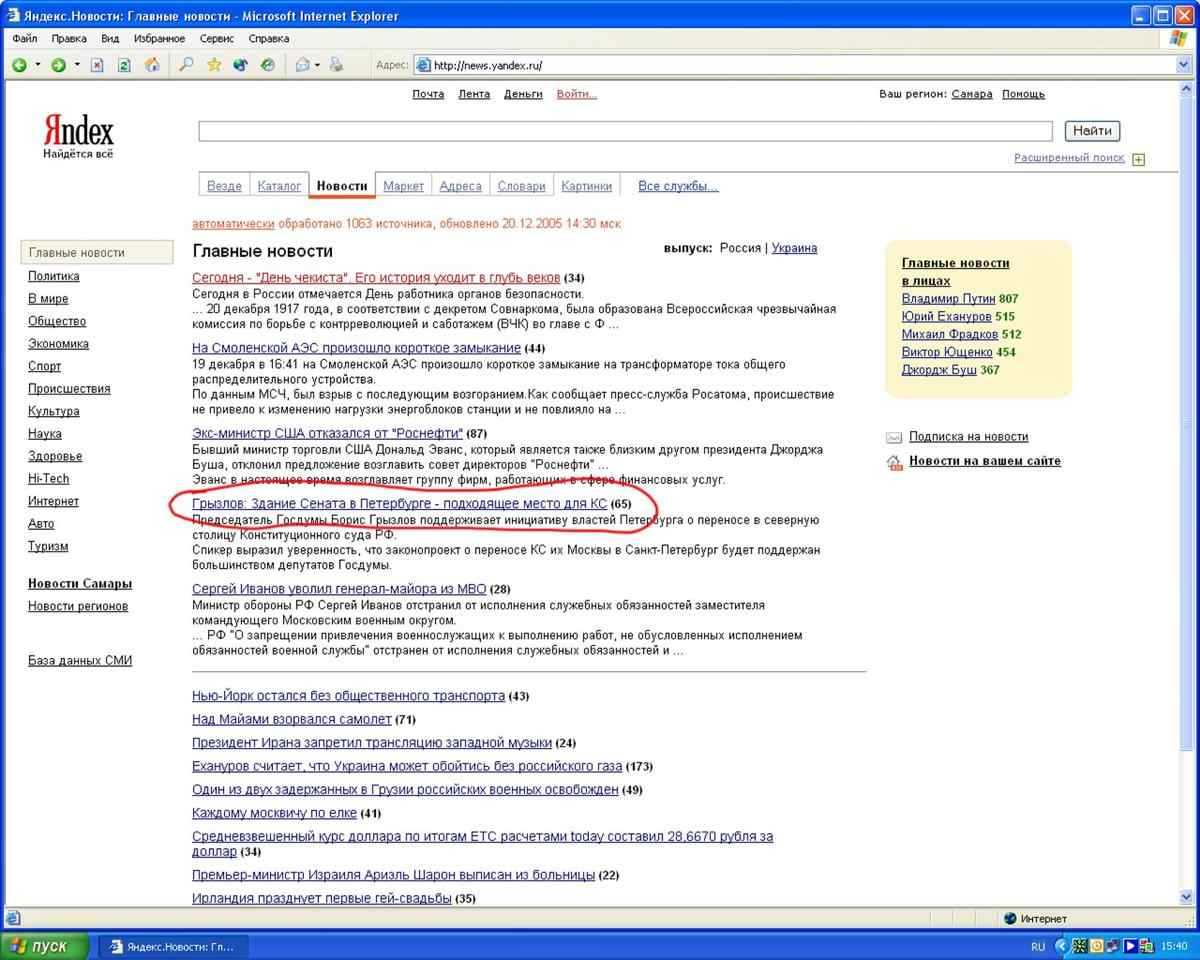Click the Print toolbar icon
Screen dimensions: 1200x960
tap(336, 65)
